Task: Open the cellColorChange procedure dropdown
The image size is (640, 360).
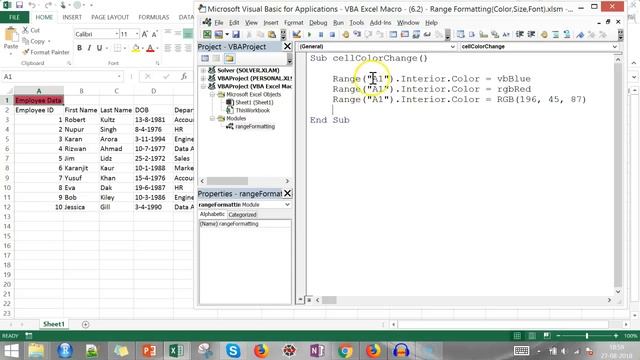Action: point(614,47)
